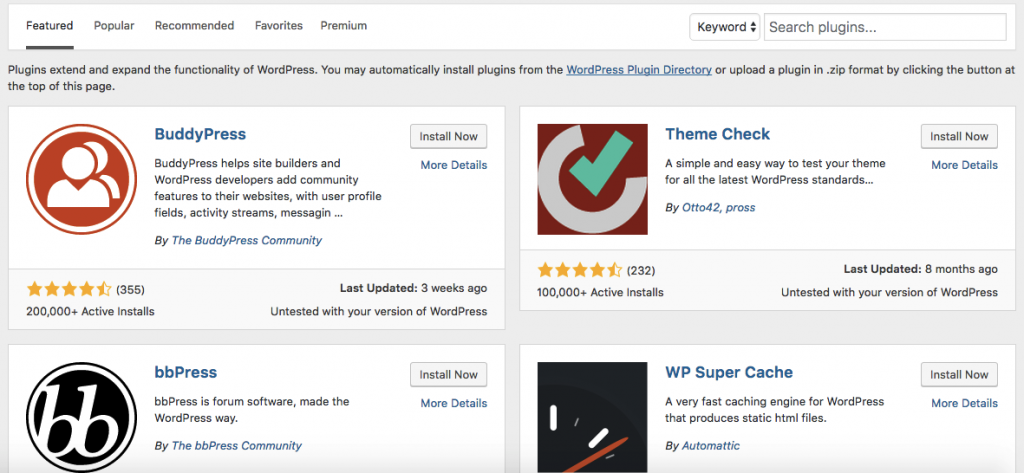Image resolution: width=1024 pixels, height=473 pixels.
Task: Select the Premium tab
Action: (344, 26)
